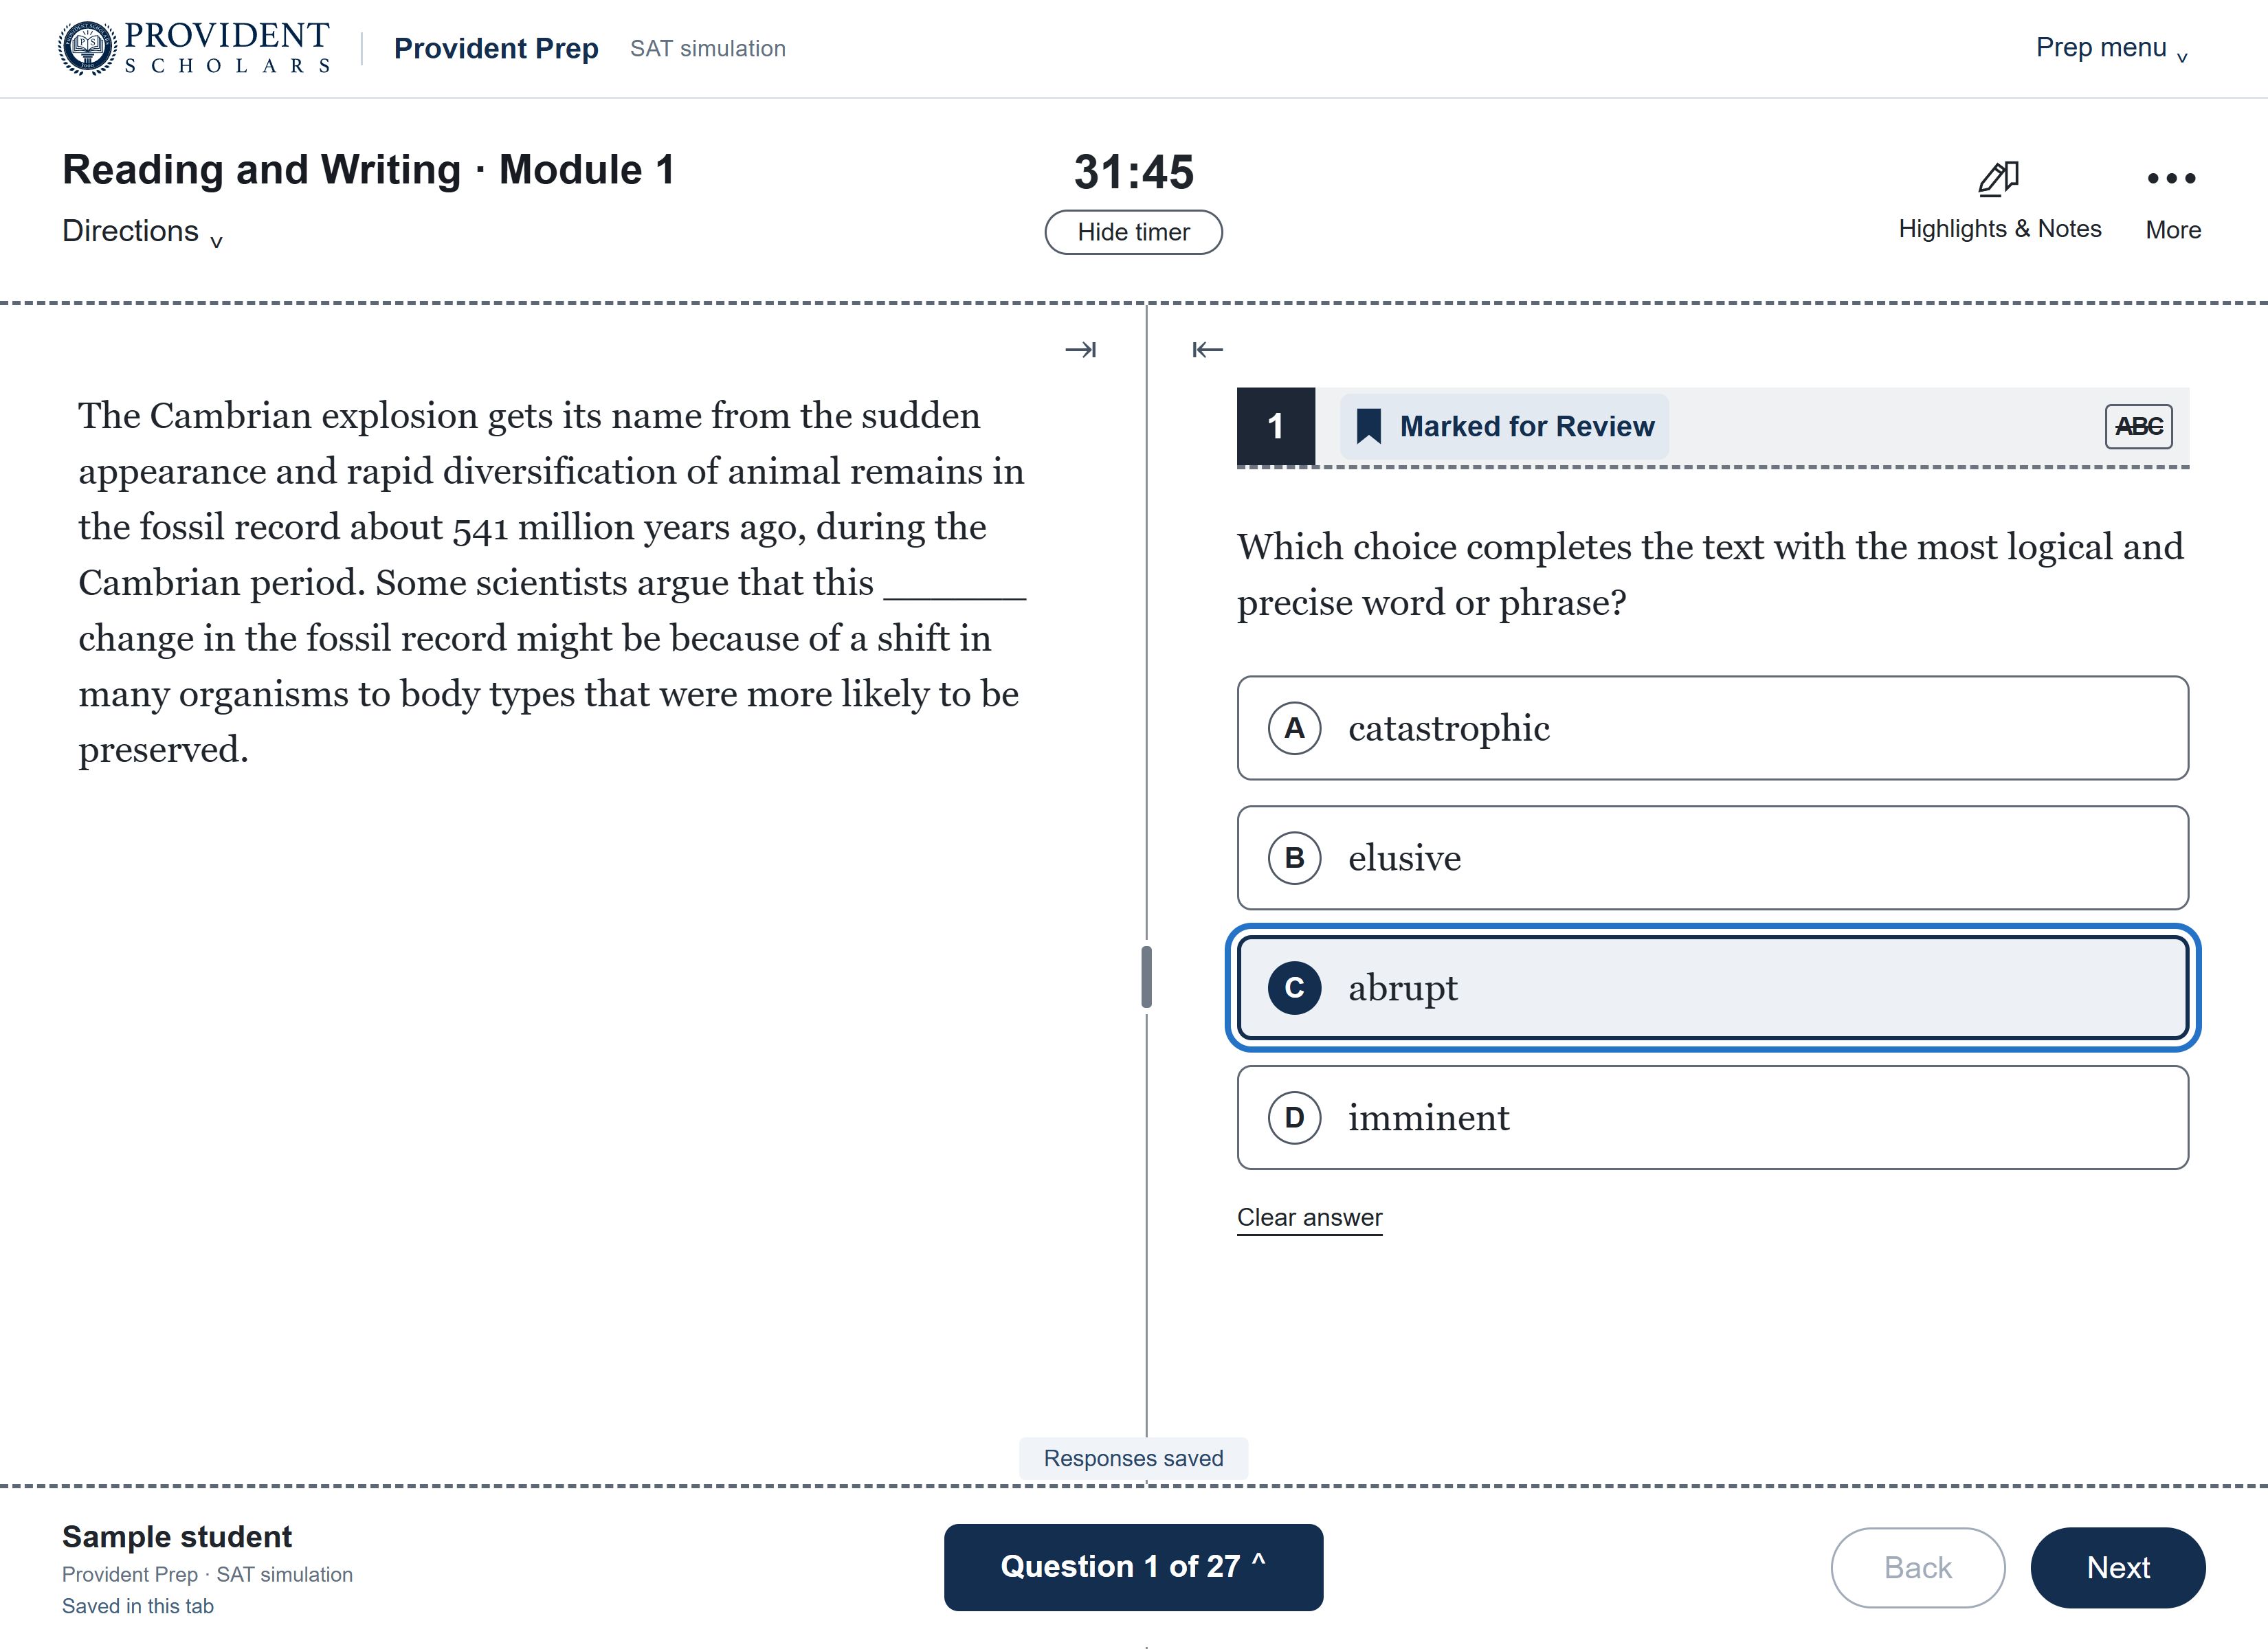Click the Saved in this tab text

(x=138, y=1606)
